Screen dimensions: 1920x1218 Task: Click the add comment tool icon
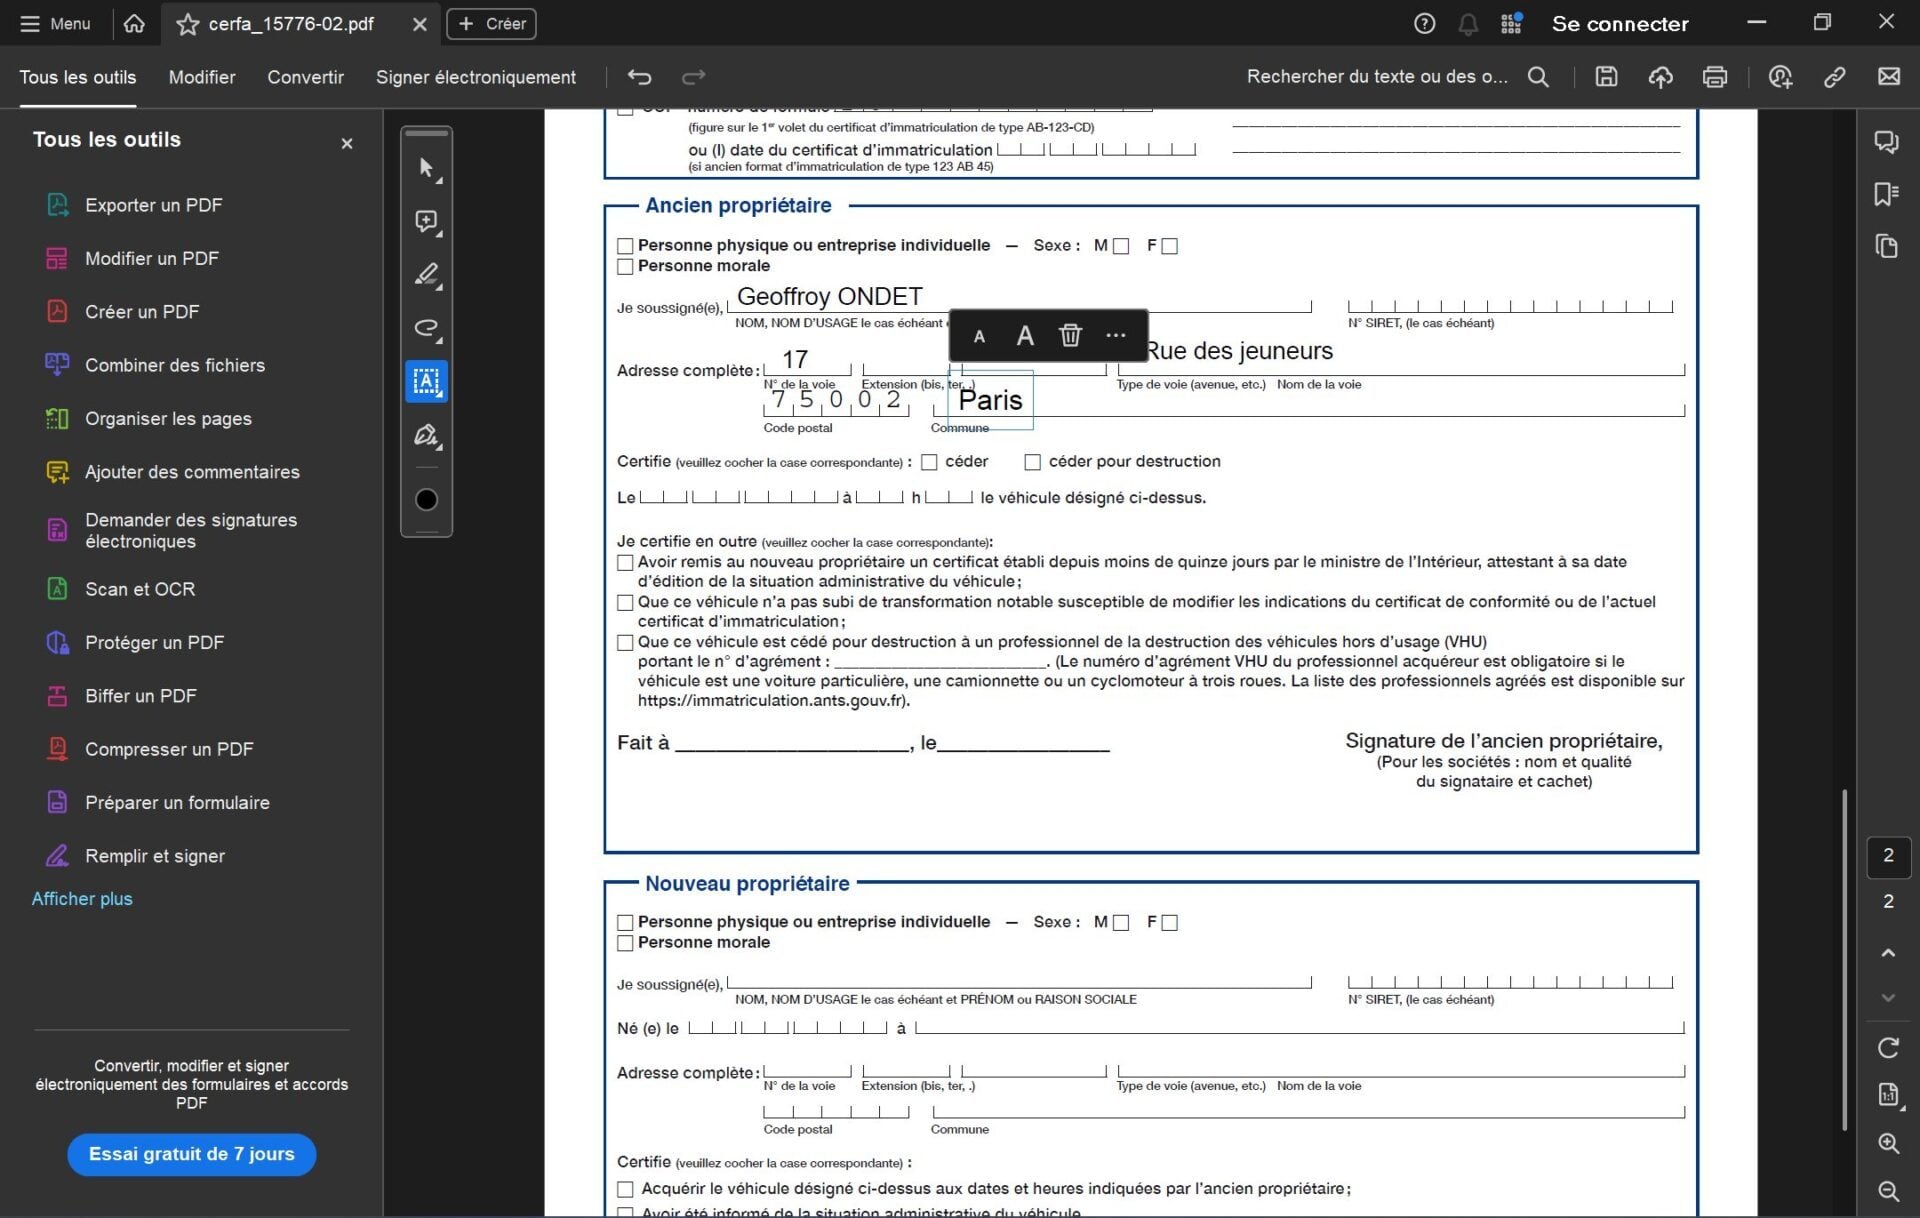(426, 221)
